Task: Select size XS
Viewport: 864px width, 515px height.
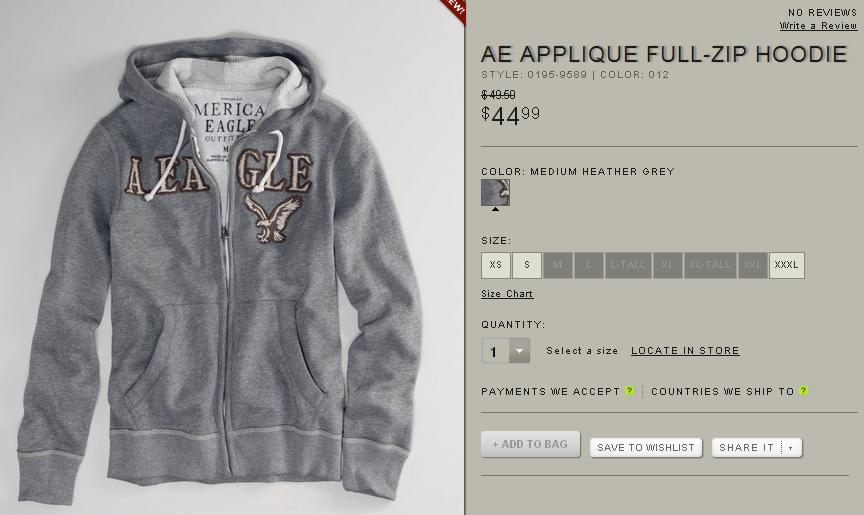Action: [496, 265]
